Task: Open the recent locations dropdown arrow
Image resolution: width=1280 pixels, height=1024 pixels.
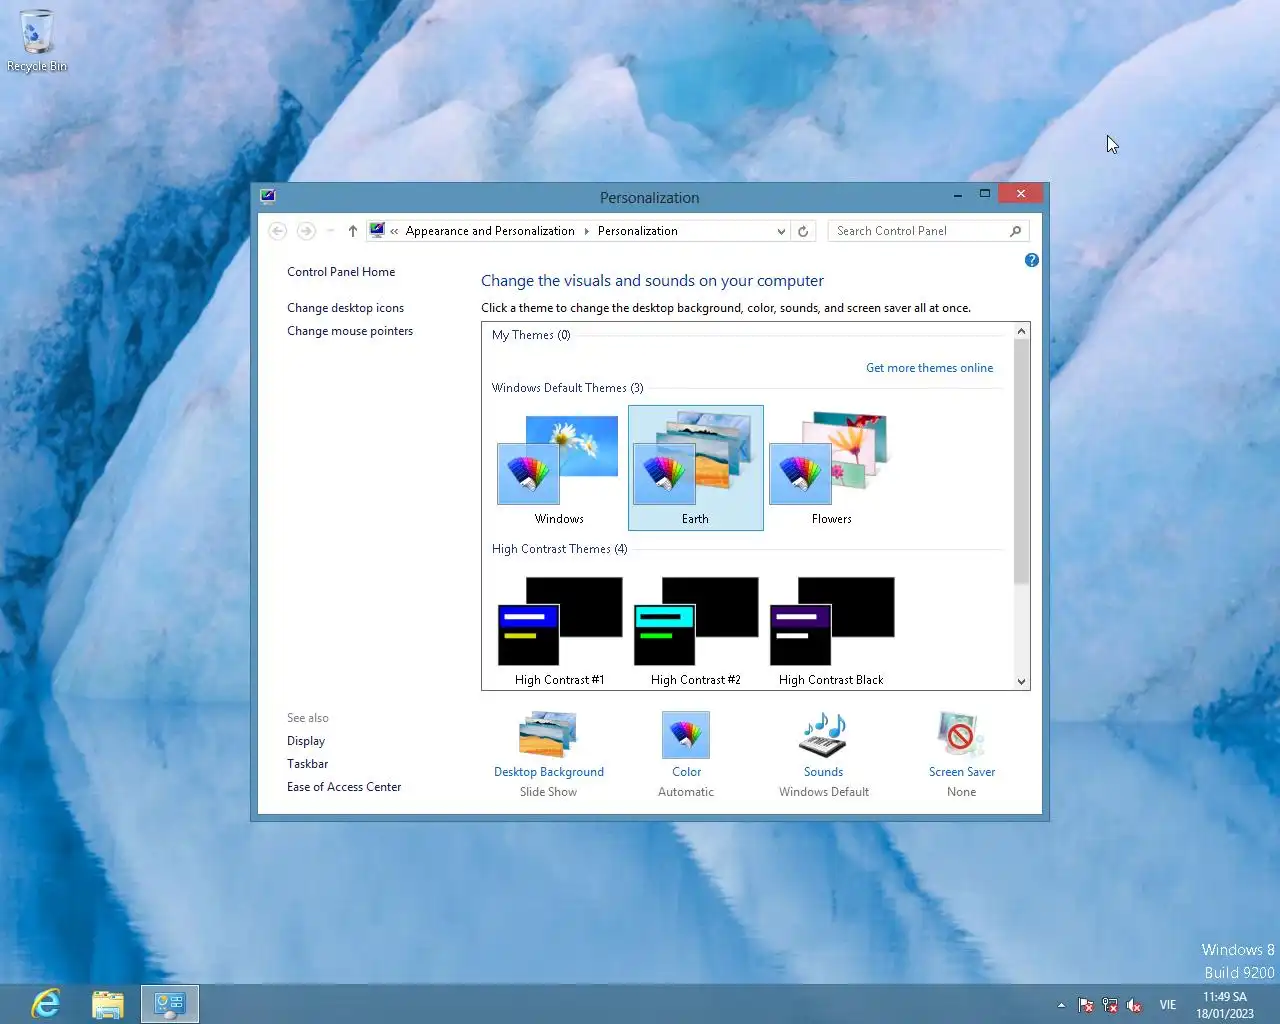Action: click(x=330, y=231)
